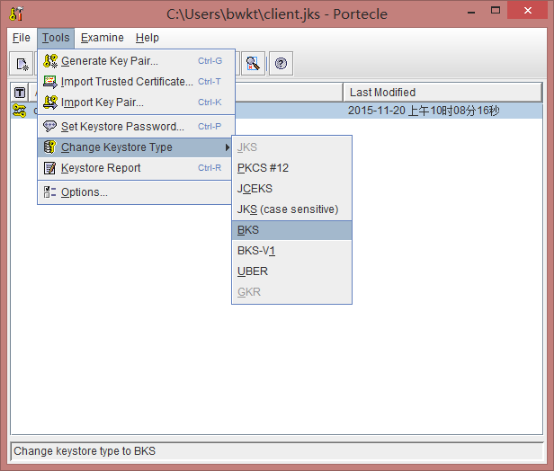Open the File menu

(21, 37)
